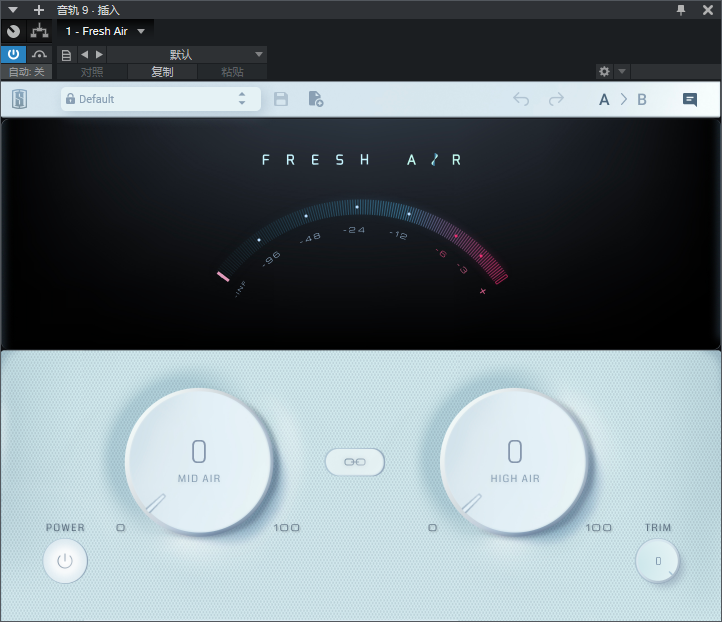Pin the plugin window
The height and width of the screenshot is (622, 722).
click(x=681, y=10)
